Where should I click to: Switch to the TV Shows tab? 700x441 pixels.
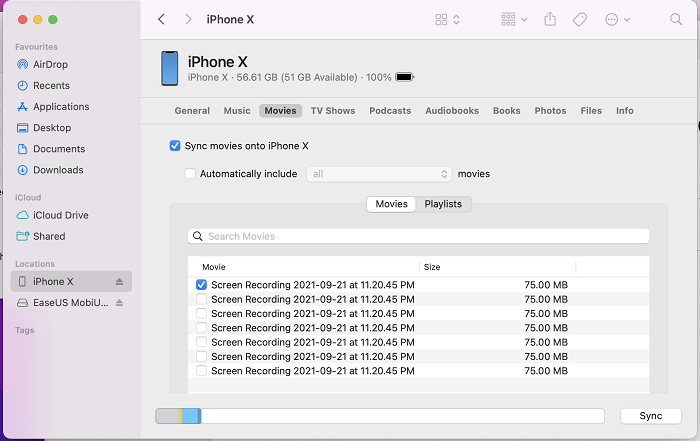332,111
